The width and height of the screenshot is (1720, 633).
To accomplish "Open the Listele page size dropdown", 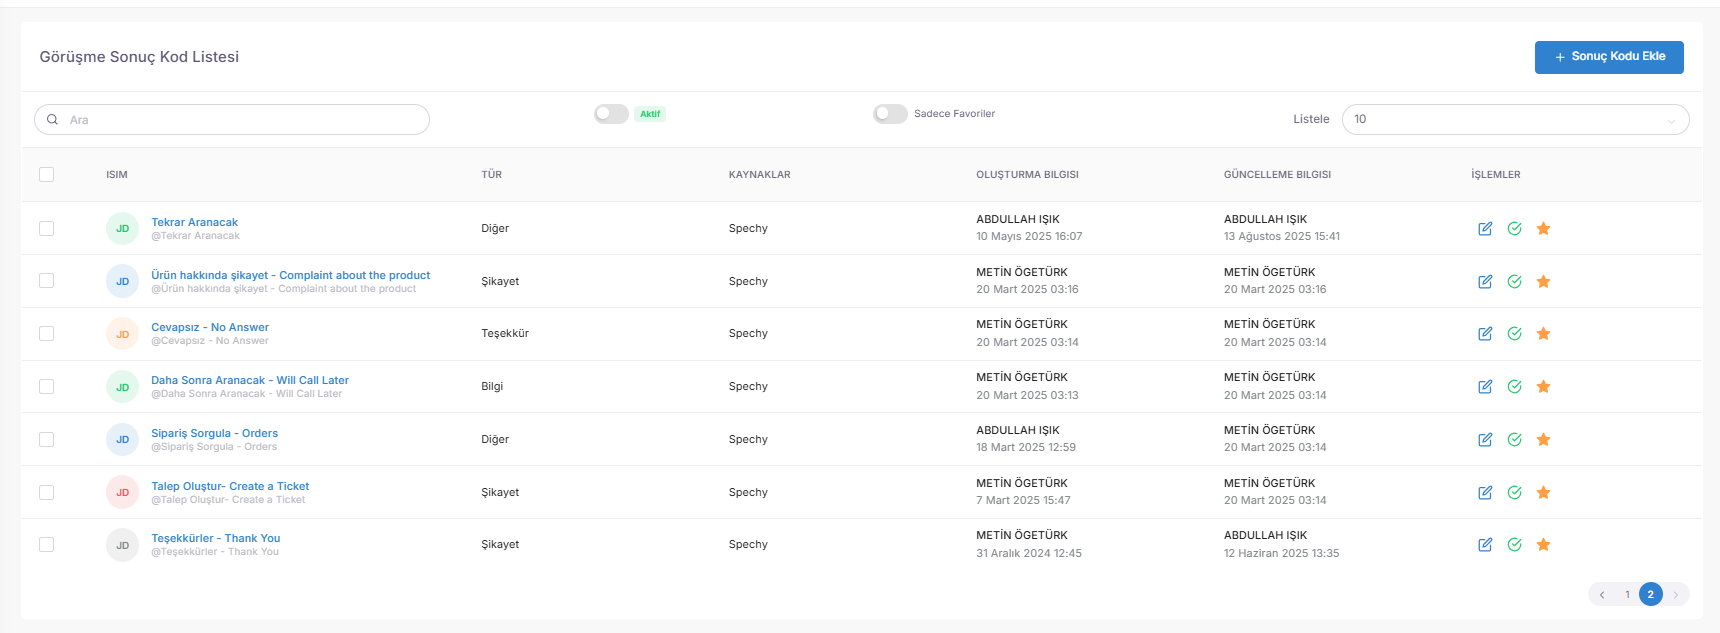I will [x=1515, y=120].
